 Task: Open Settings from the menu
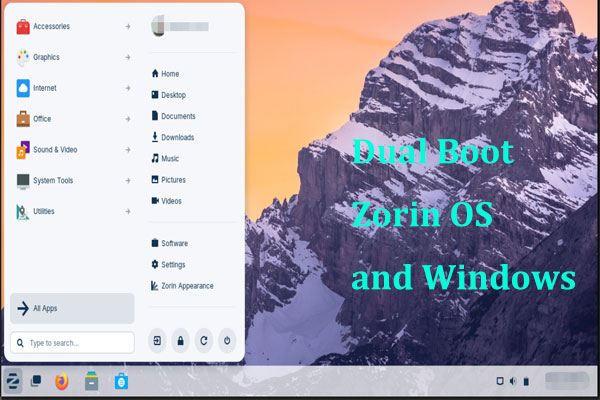coord(168,264)
